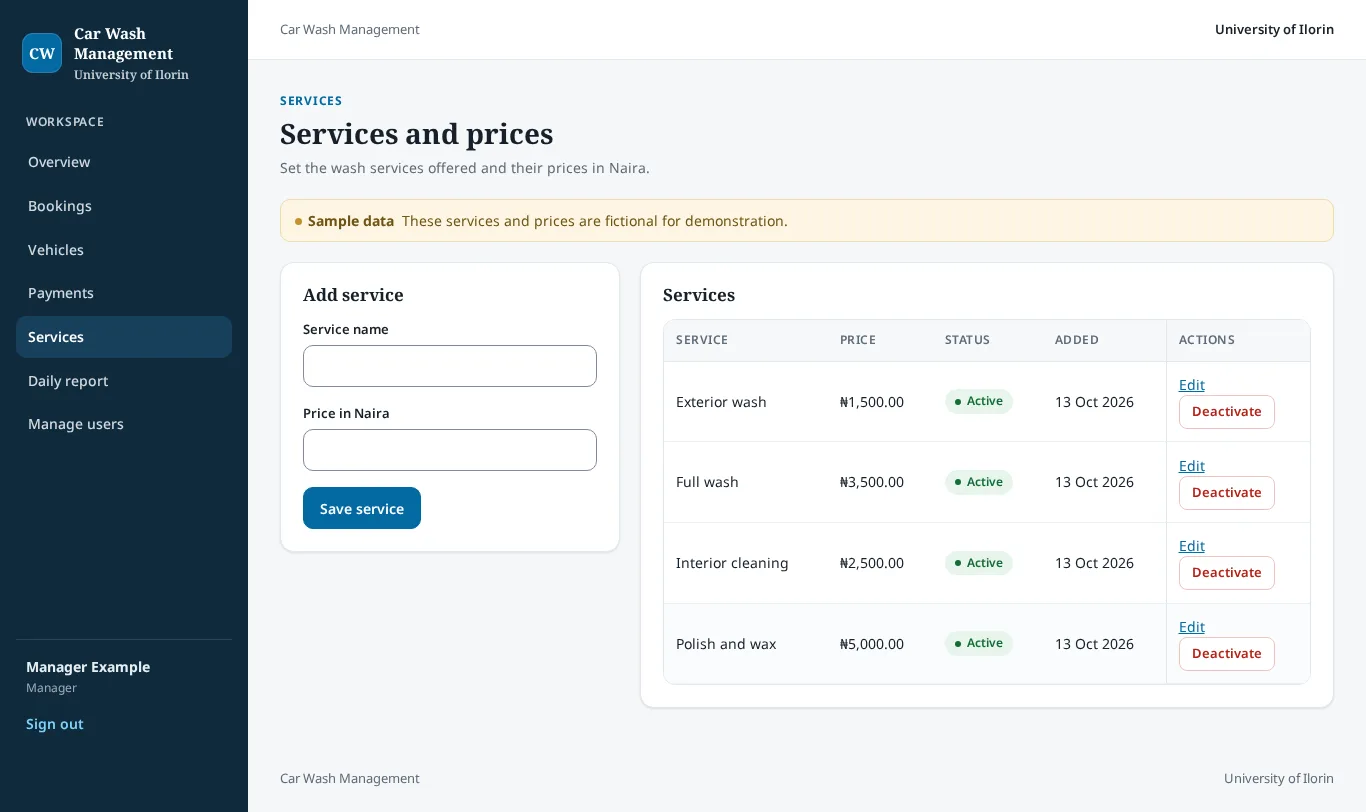Go to Manage users
The width and height of the screenshot is (1366, 812).
point(124,424)
